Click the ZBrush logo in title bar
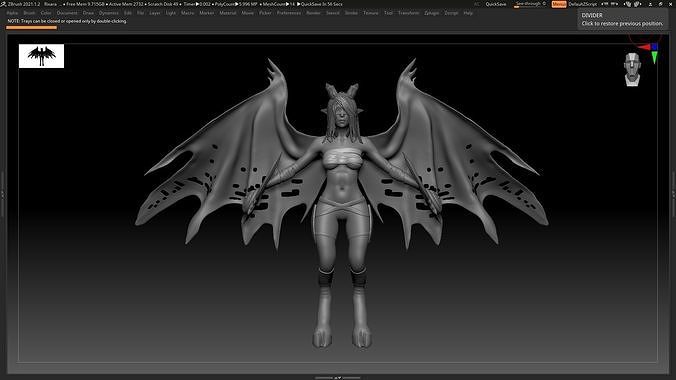Viewport: 676px width, 380px height. 3,4
